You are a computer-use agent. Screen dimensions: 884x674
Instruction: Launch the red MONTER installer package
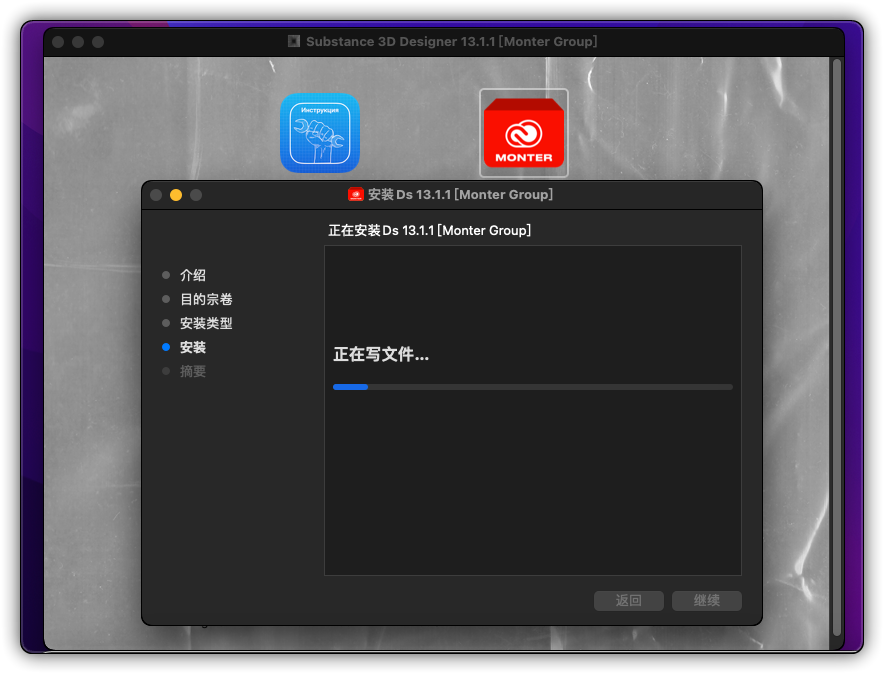tap(524, 133)
